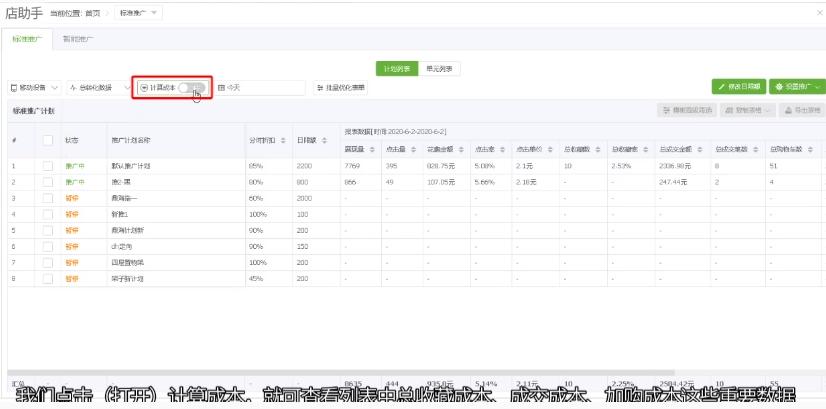Screen dimensions: 826x409
Task: Open the gray 定制表格 dropdown
Action: pos(748,110)
